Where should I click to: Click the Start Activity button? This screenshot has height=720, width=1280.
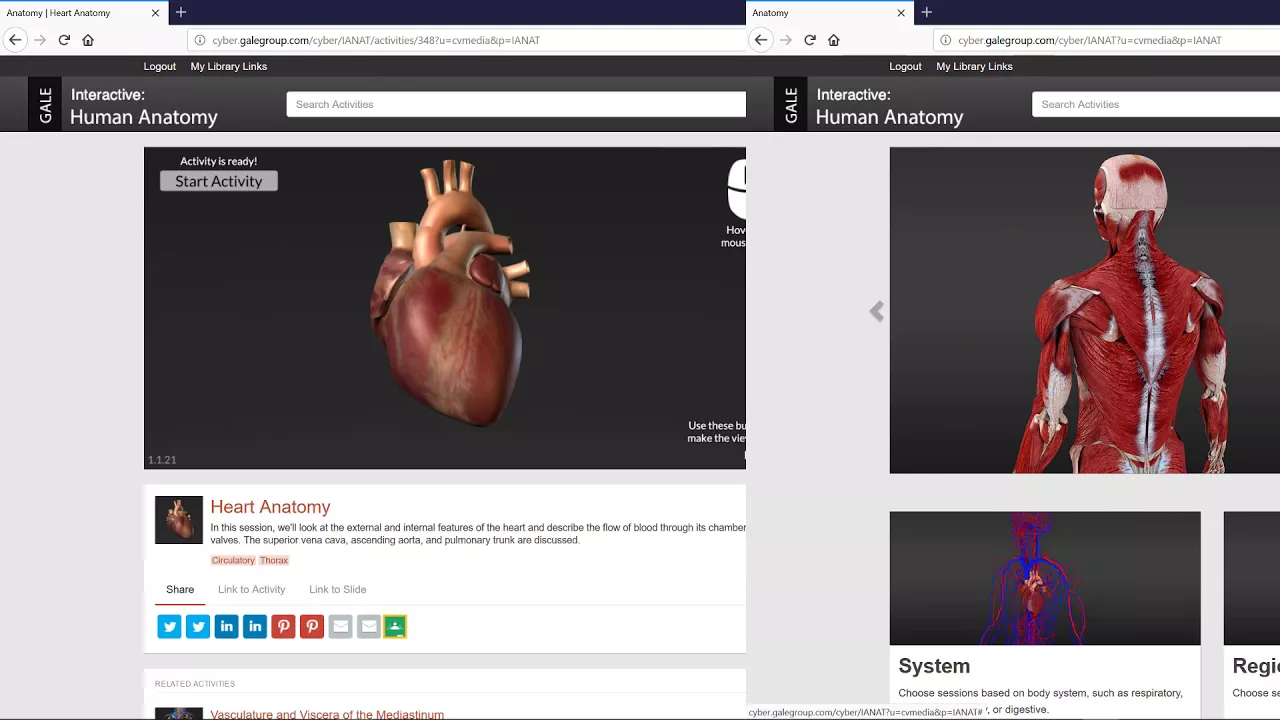219,181
